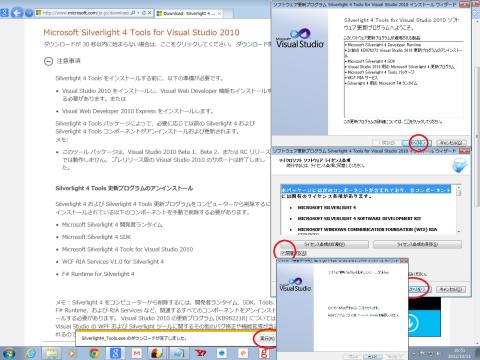The width and height of the screenshot is (480, 360).
Task: Close the small third wizard dialog
Action: click(404, 261)
